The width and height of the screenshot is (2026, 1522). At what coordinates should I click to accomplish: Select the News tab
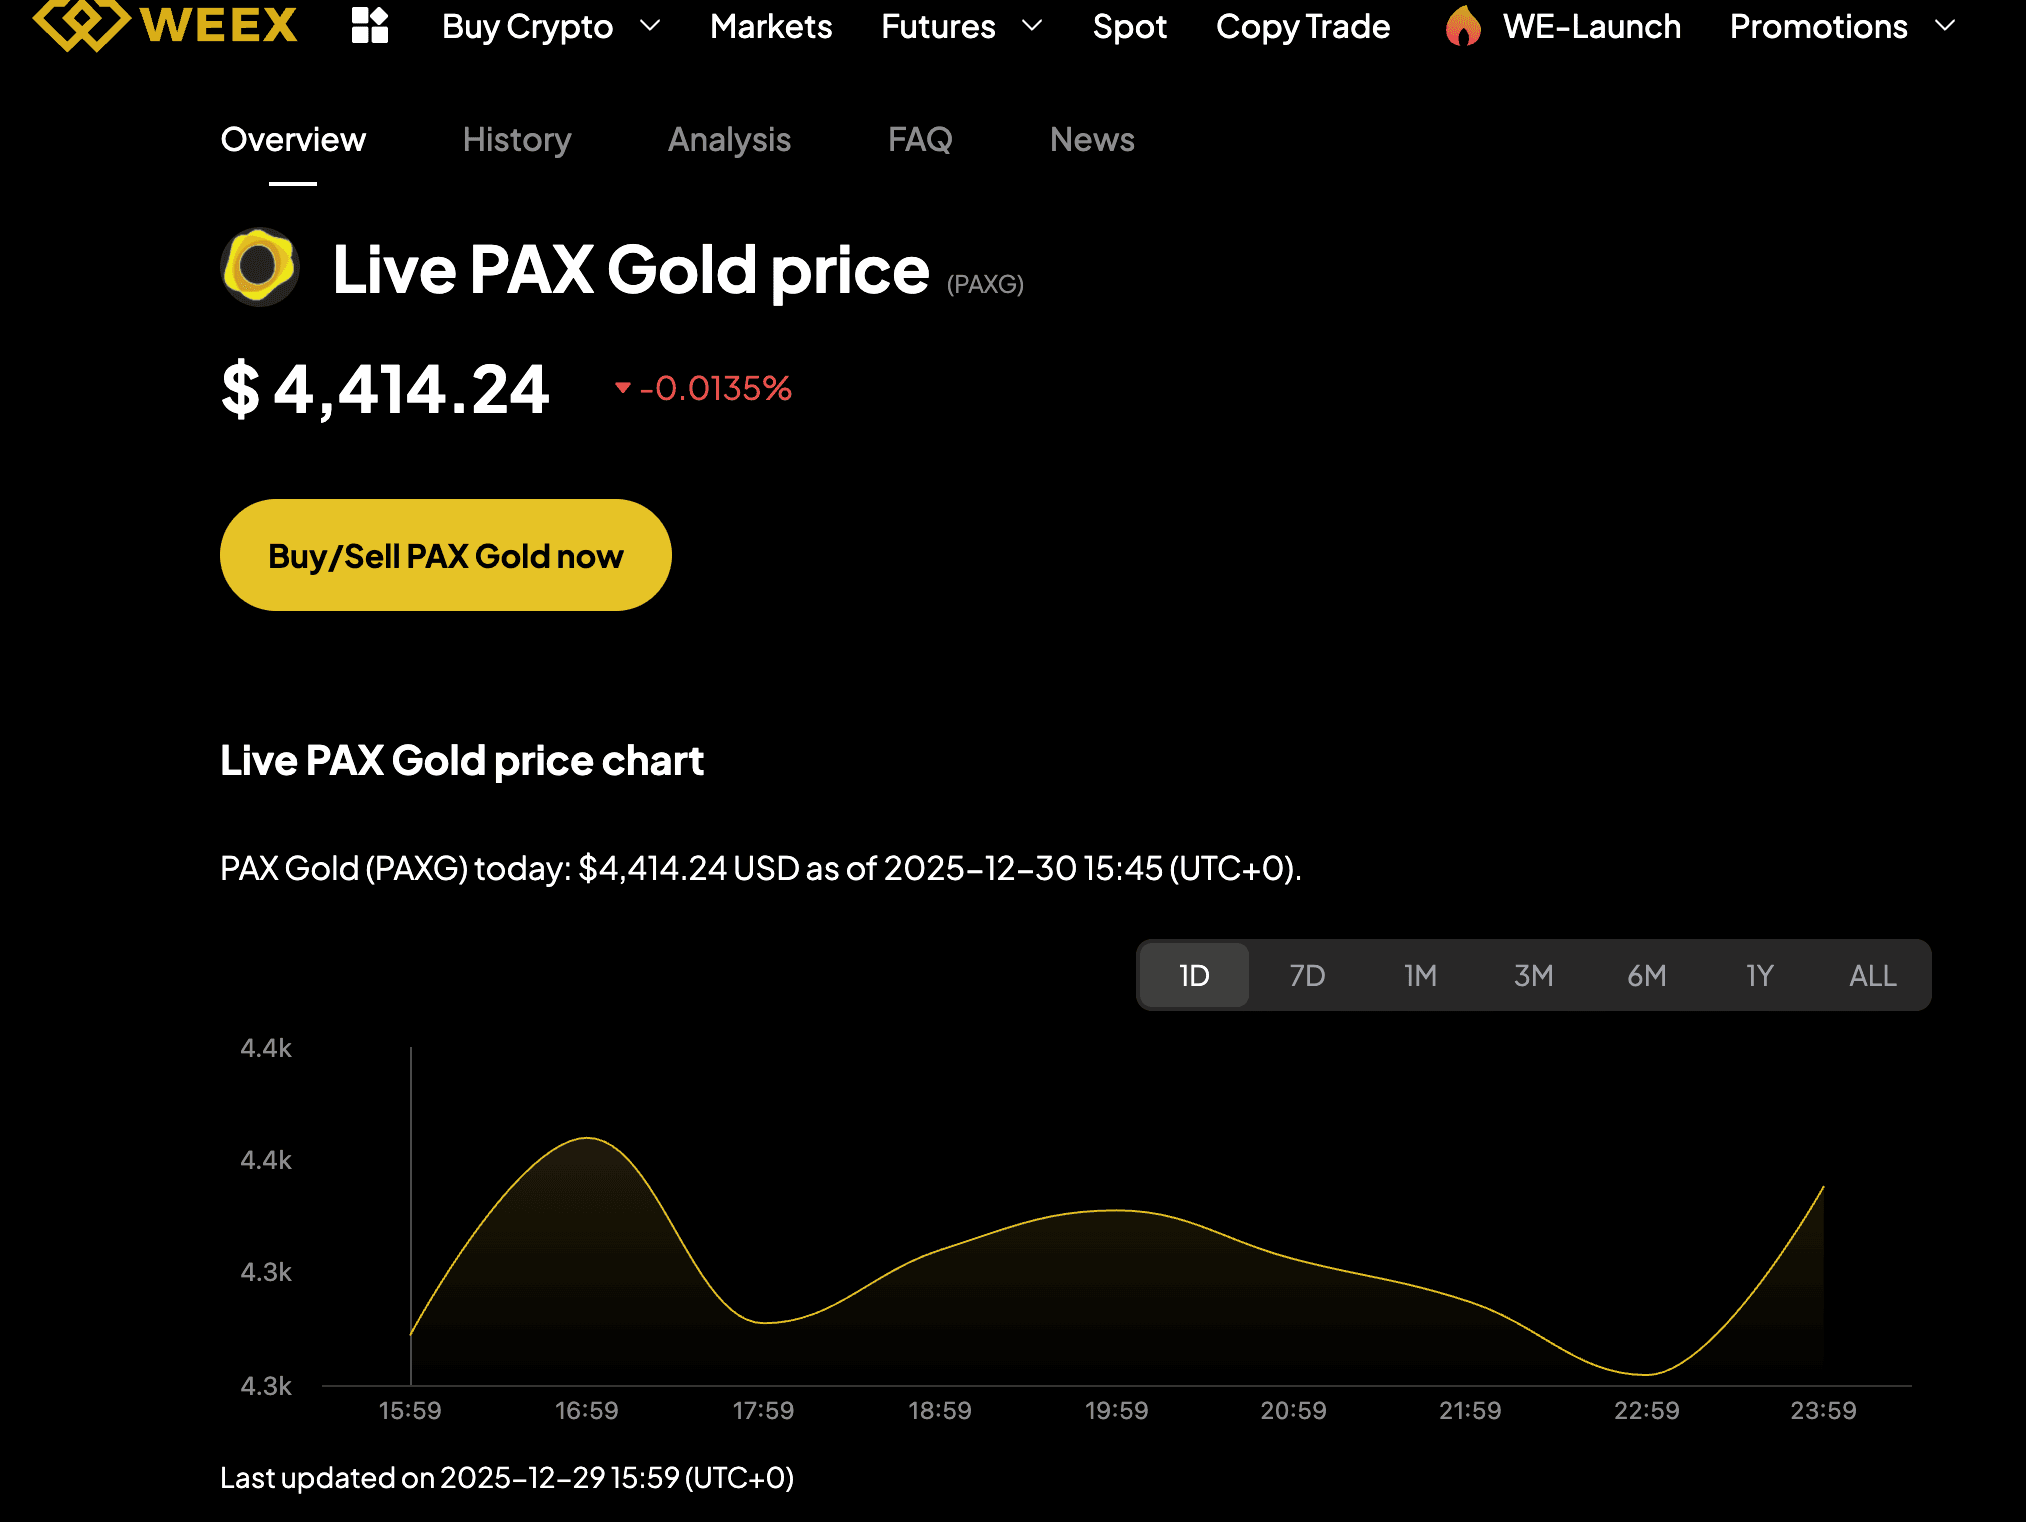click(x=1091, y=140)
